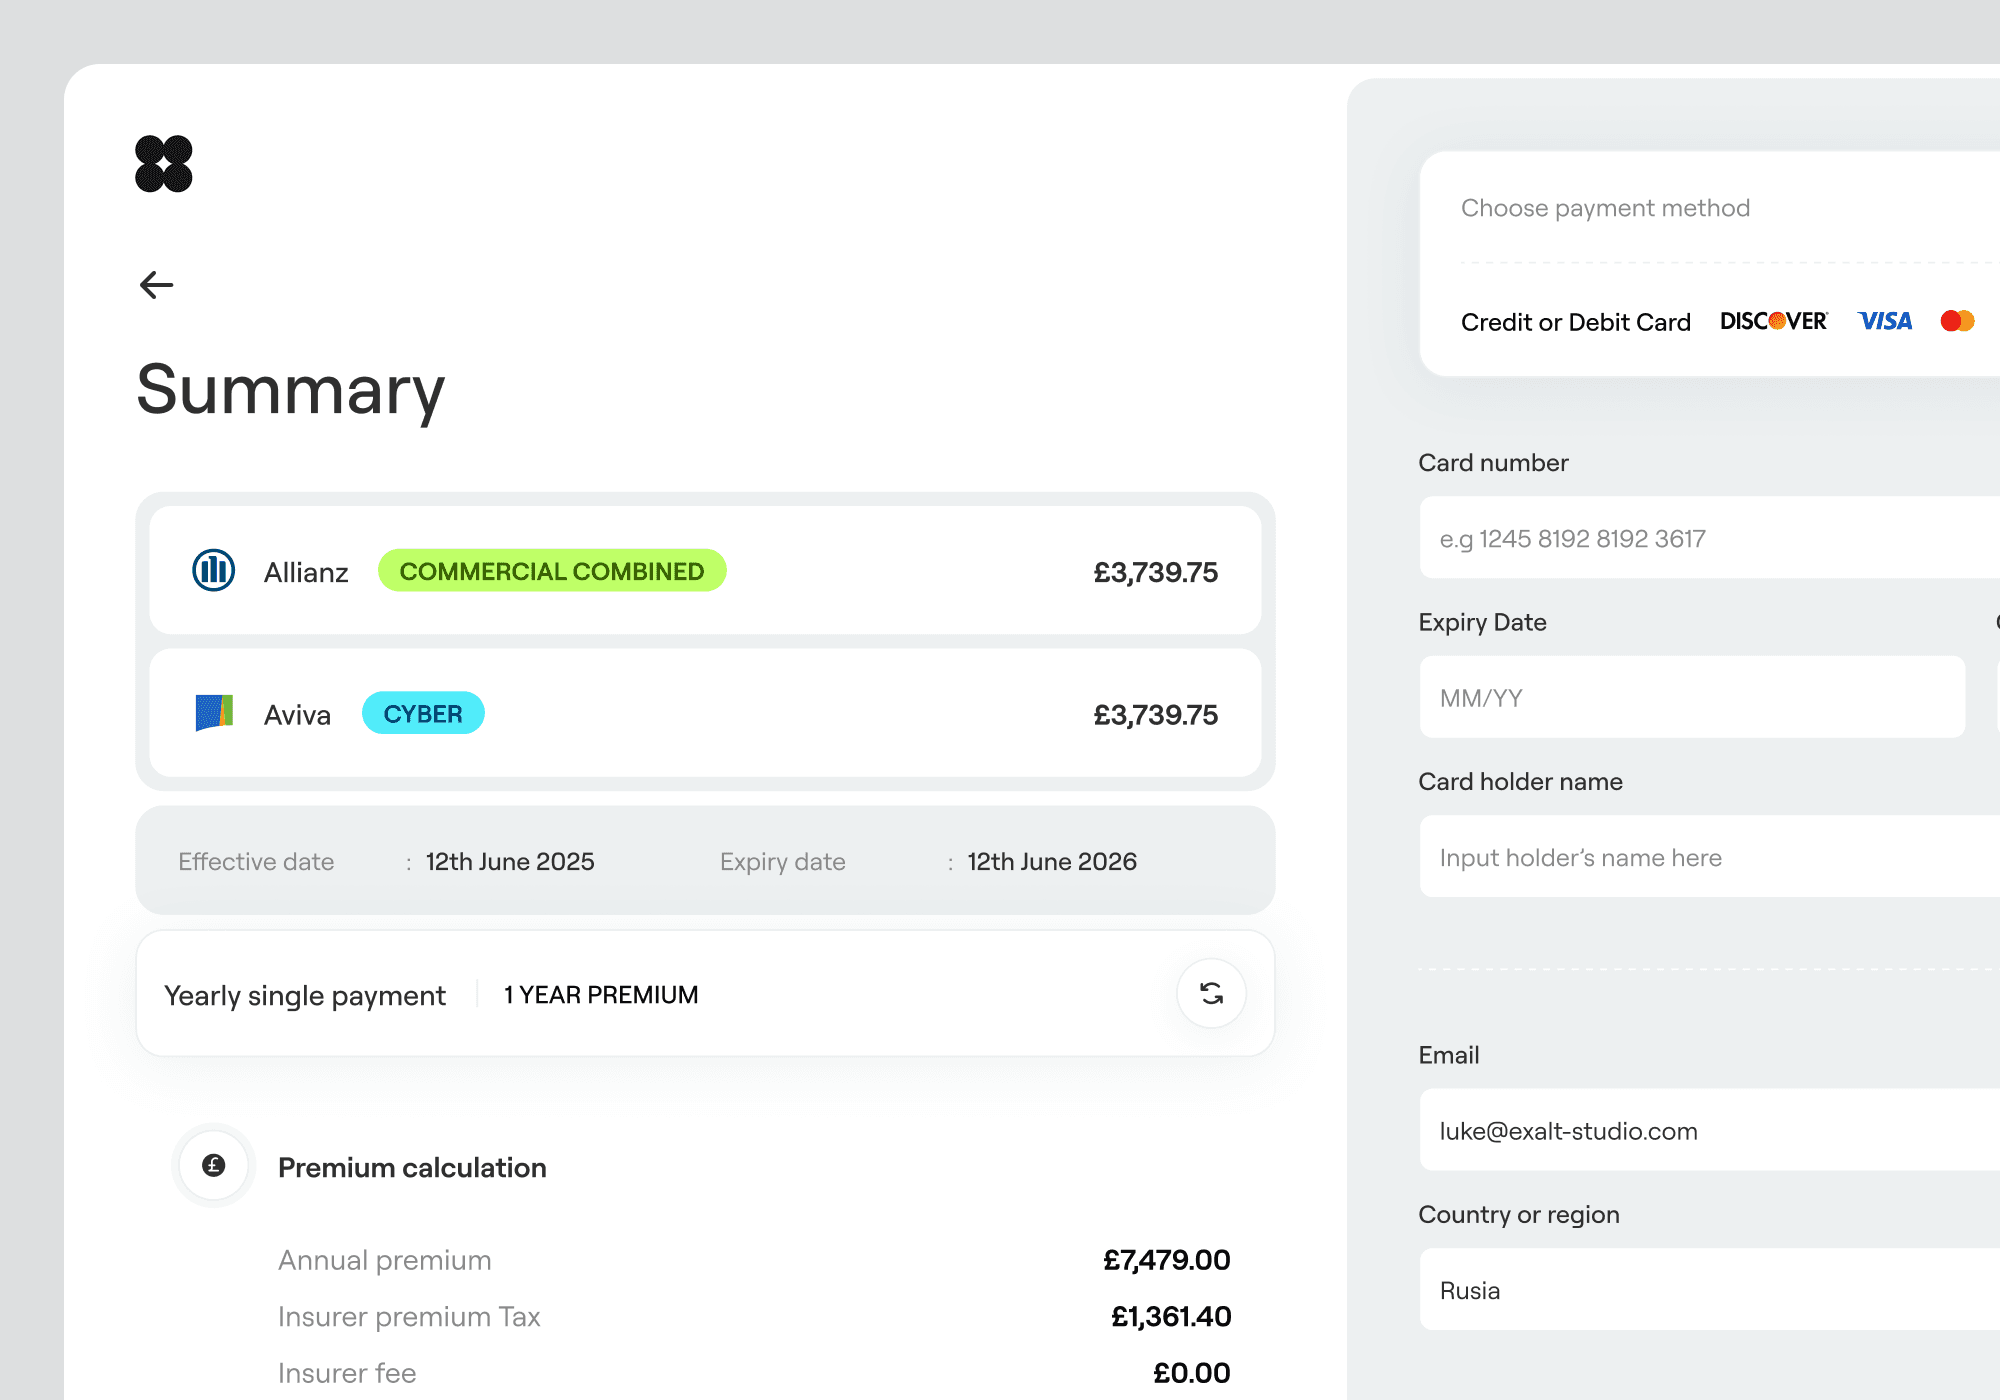Select the Visa card logo
The width and height of the screenshot is (2000, 1400).
1885,321
